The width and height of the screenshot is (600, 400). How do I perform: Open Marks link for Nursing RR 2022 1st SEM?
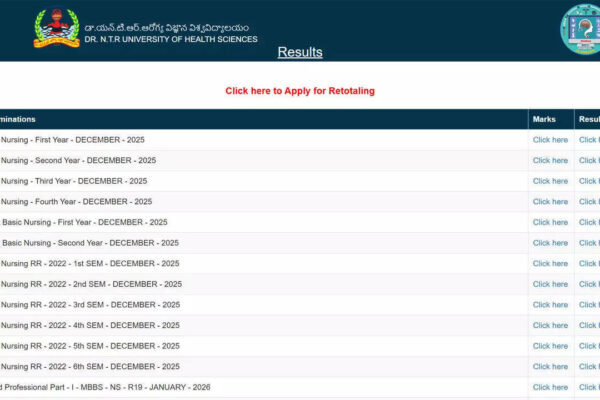click(x=550, y=264)
